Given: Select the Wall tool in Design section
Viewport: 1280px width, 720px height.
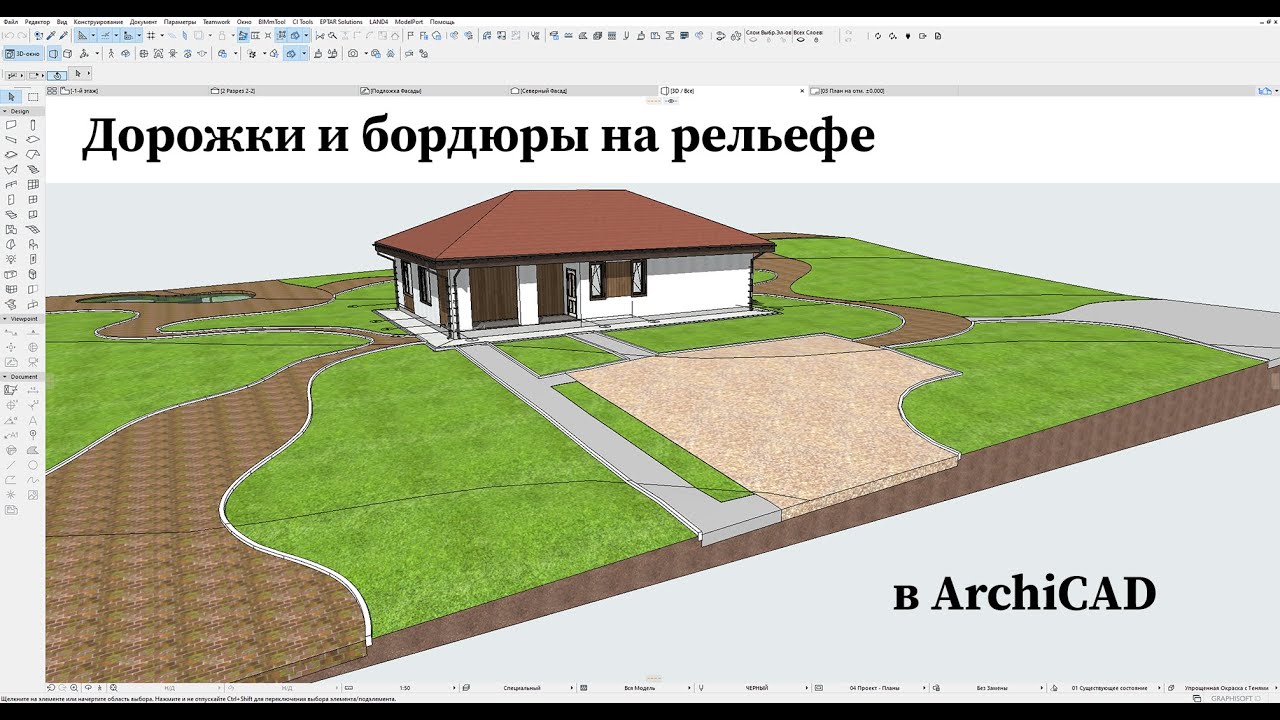Looking at the screenshot, I should pyautogui.click(x=11, y=125).
